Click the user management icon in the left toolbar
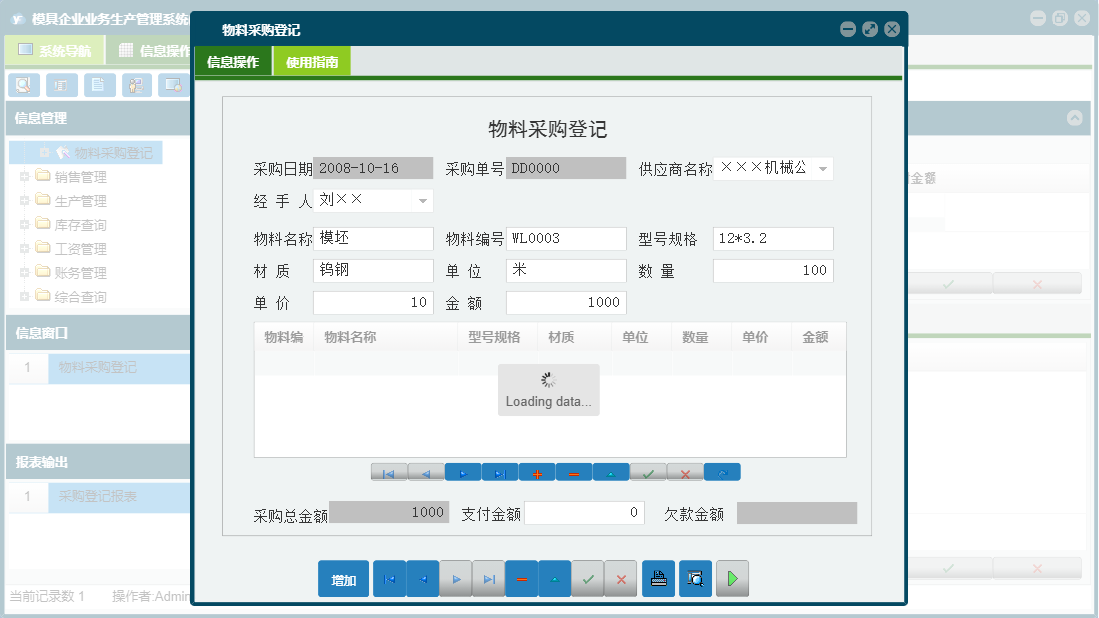 [x=135, y=85]
